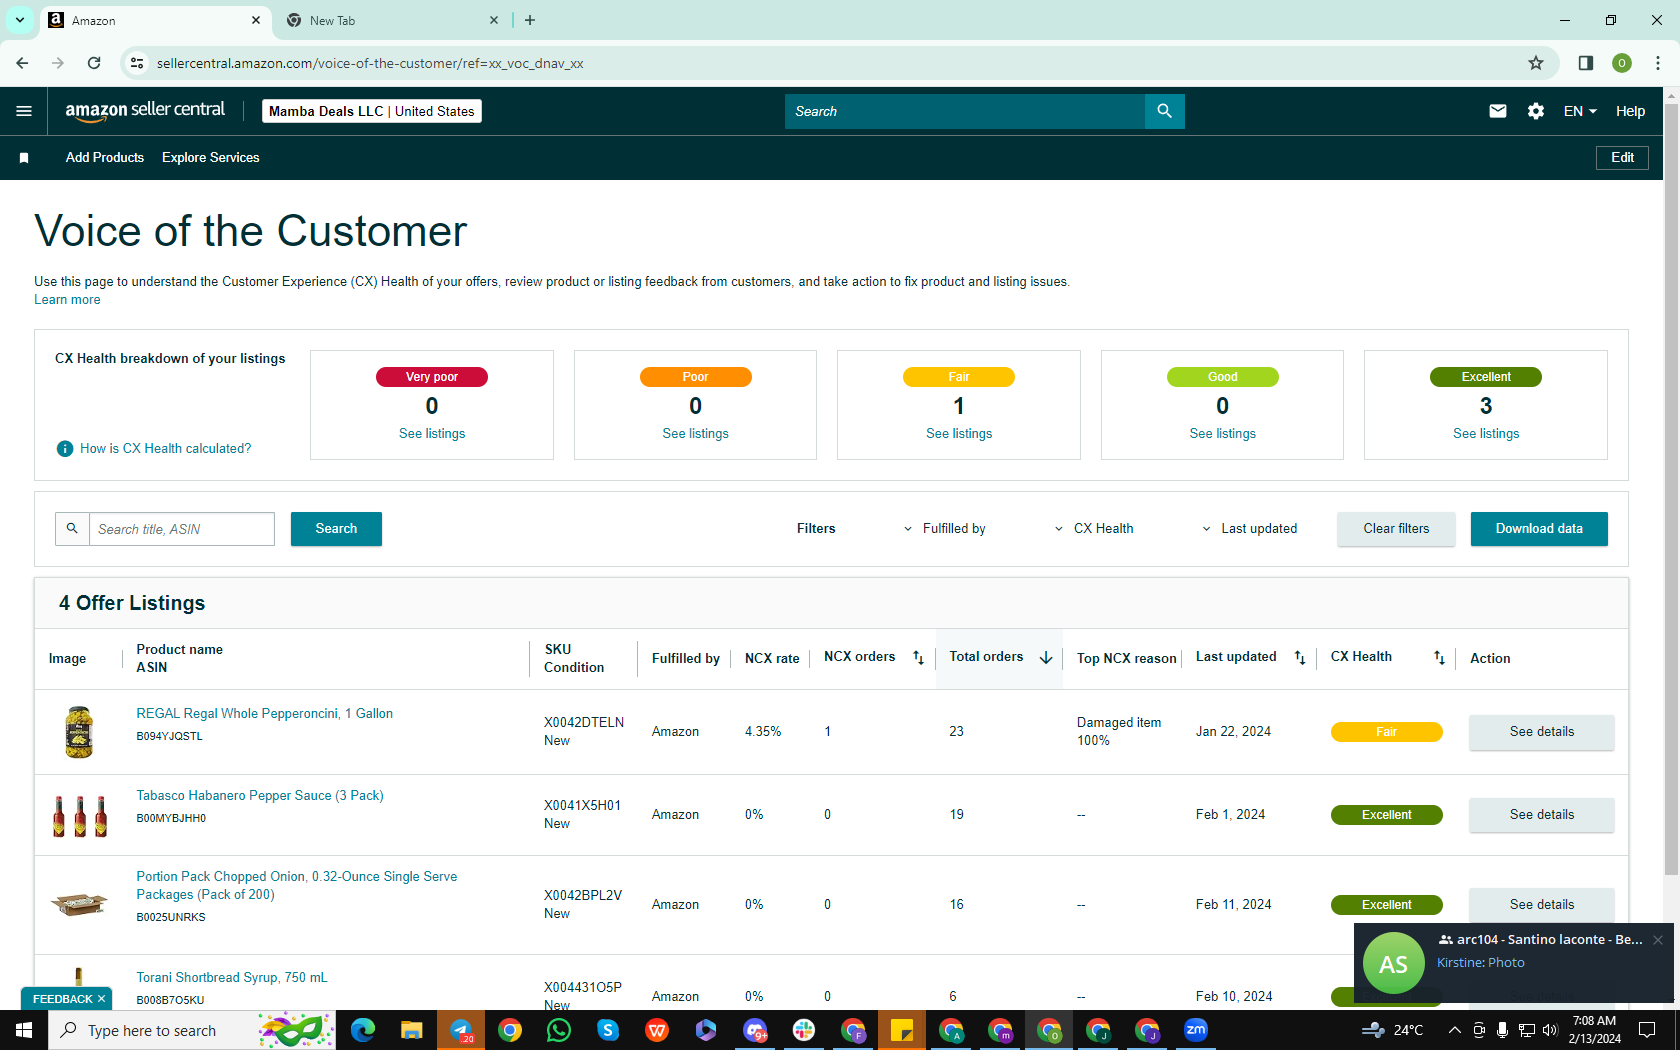Open a new browser tab
The width and height of the screenshot is (1680, 1050).
(530, 20)
